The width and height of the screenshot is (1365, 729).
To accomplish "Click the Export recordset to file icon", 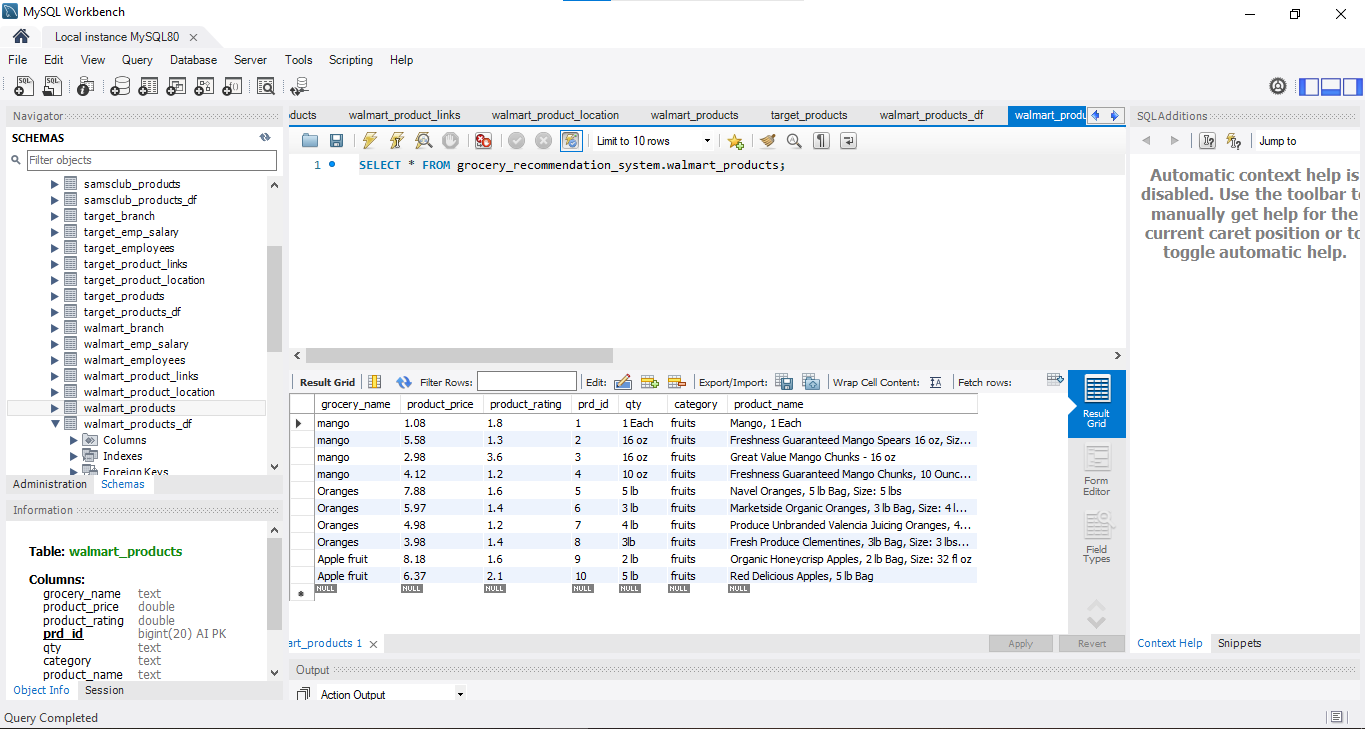I will 784,381.
